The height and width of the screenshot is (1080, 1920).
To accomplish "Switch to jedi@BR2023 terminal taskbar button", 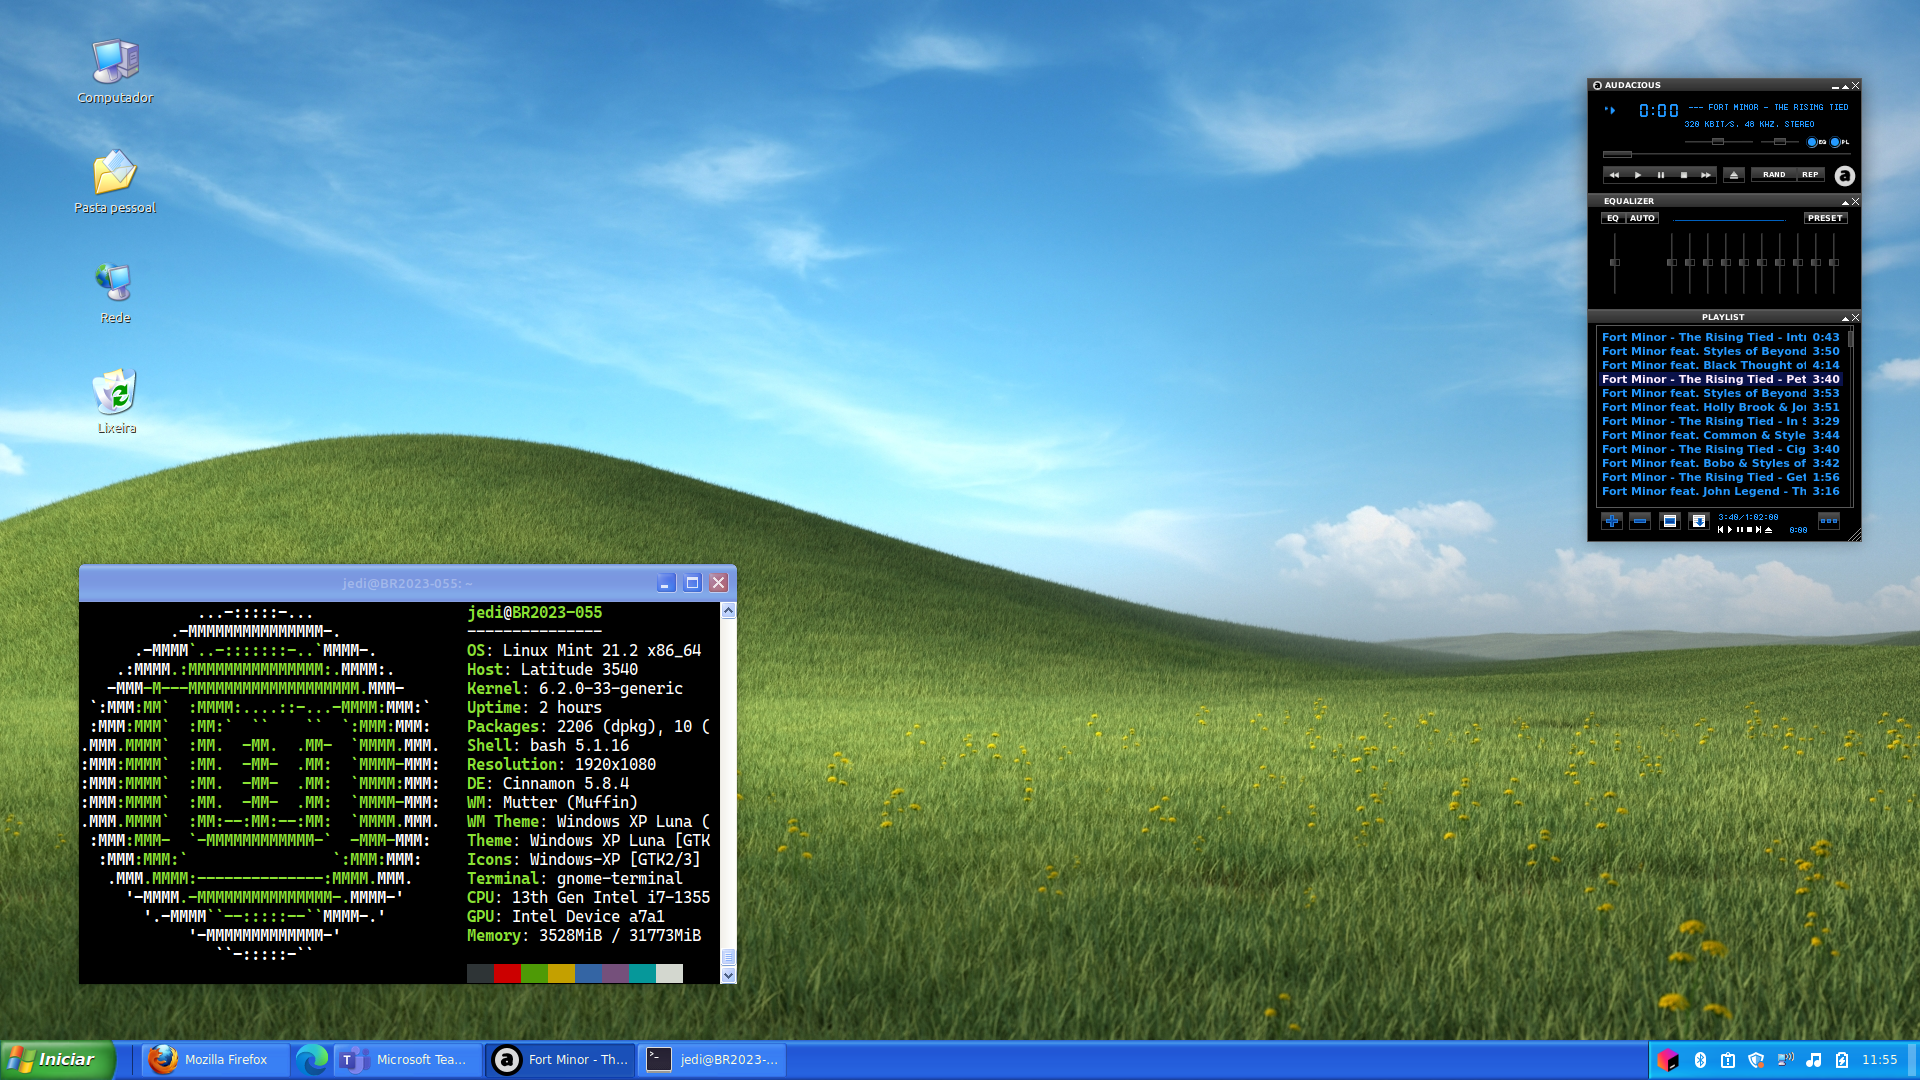I will click(712, 1060).
